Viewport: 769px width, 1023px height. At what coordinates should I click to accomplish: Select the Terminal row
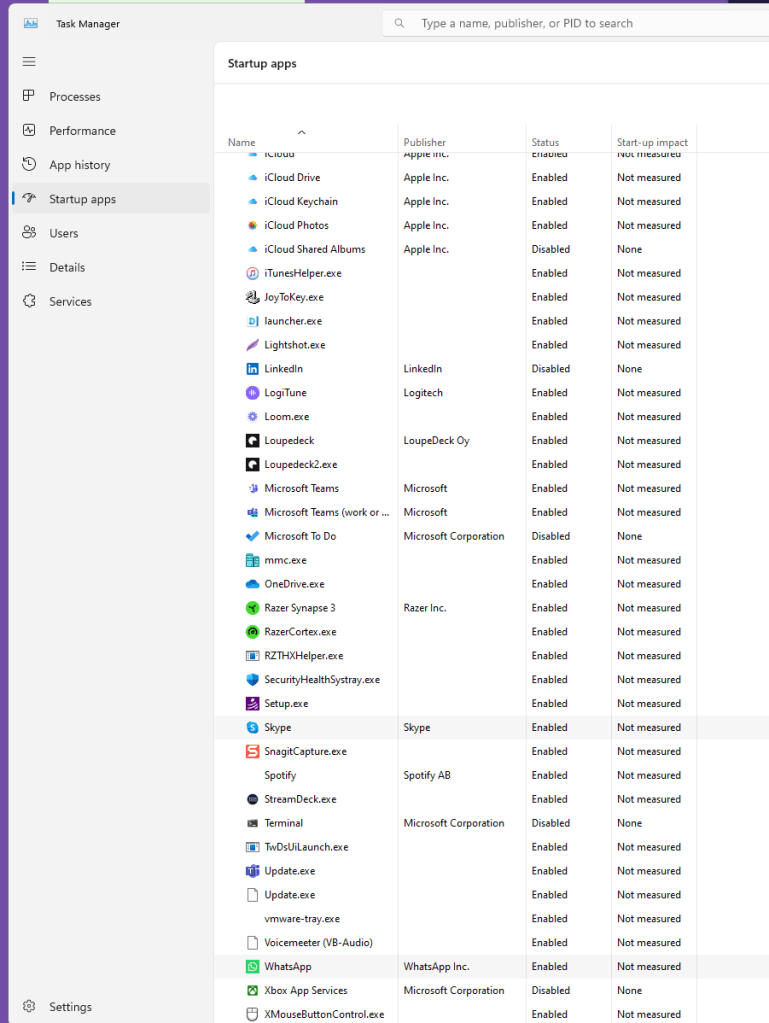491,823
